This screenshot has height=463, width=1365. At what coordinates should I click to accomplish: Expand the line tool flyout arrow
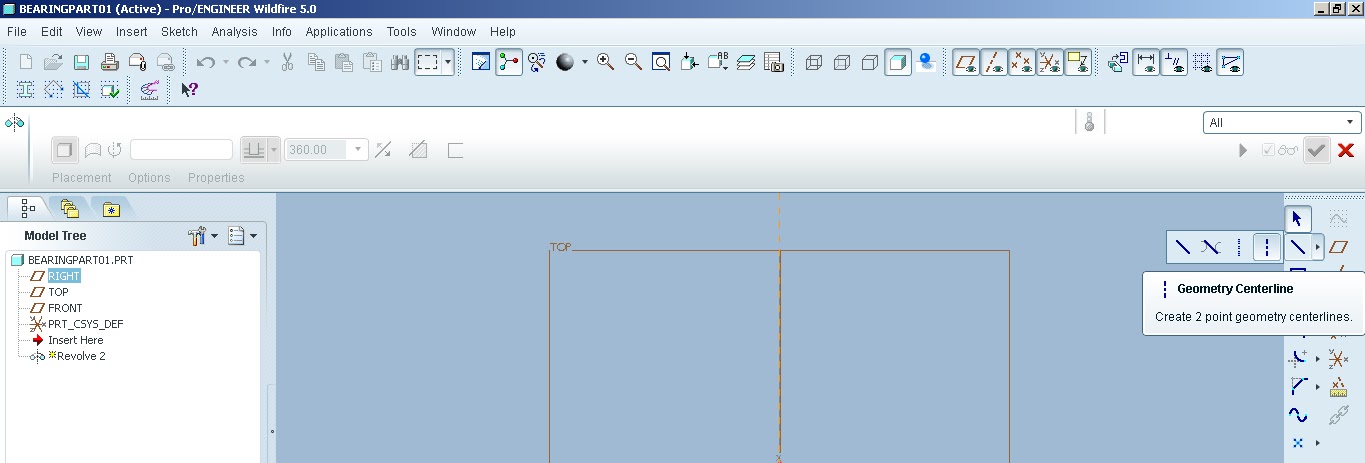(x=1318, y=246)
